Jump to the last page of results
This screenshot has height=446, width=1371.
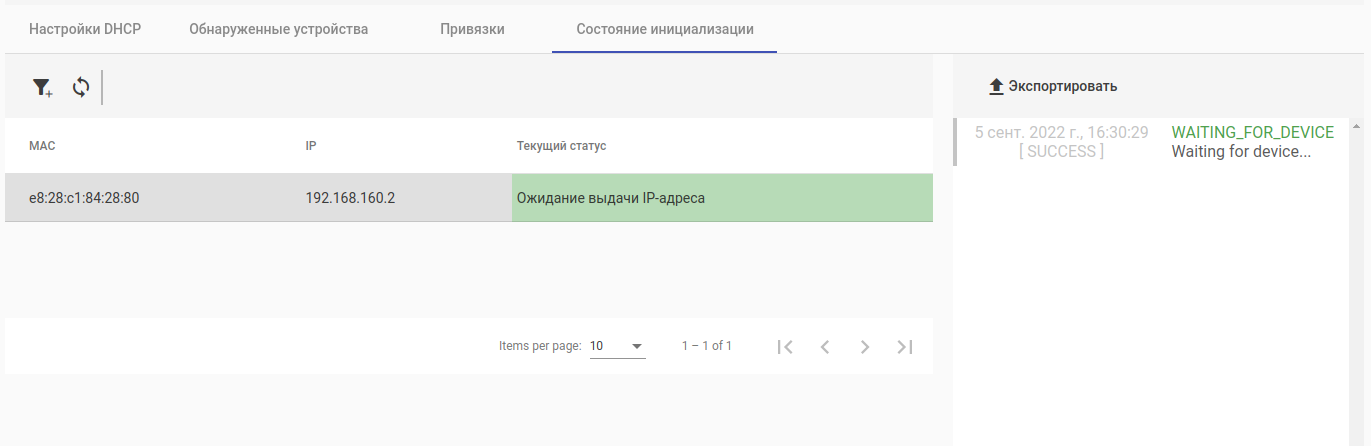pyautogui.click(x=905, y=347)
